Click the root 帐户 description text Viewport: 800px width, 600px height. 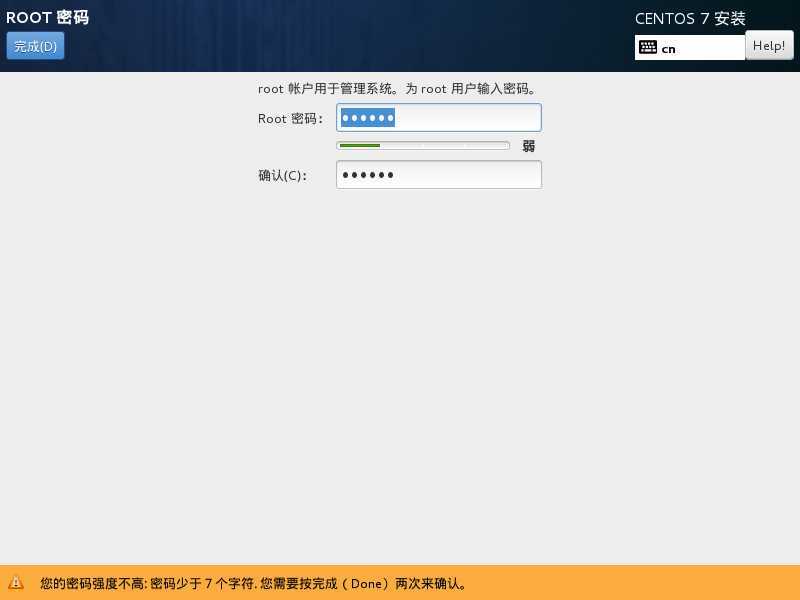pos(397,89)
